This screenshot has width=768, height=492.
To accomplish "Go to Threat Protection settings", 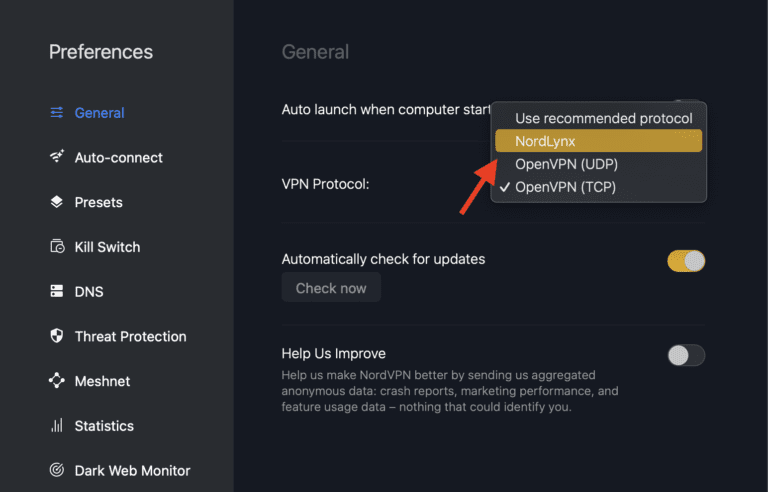I will 130,336.
